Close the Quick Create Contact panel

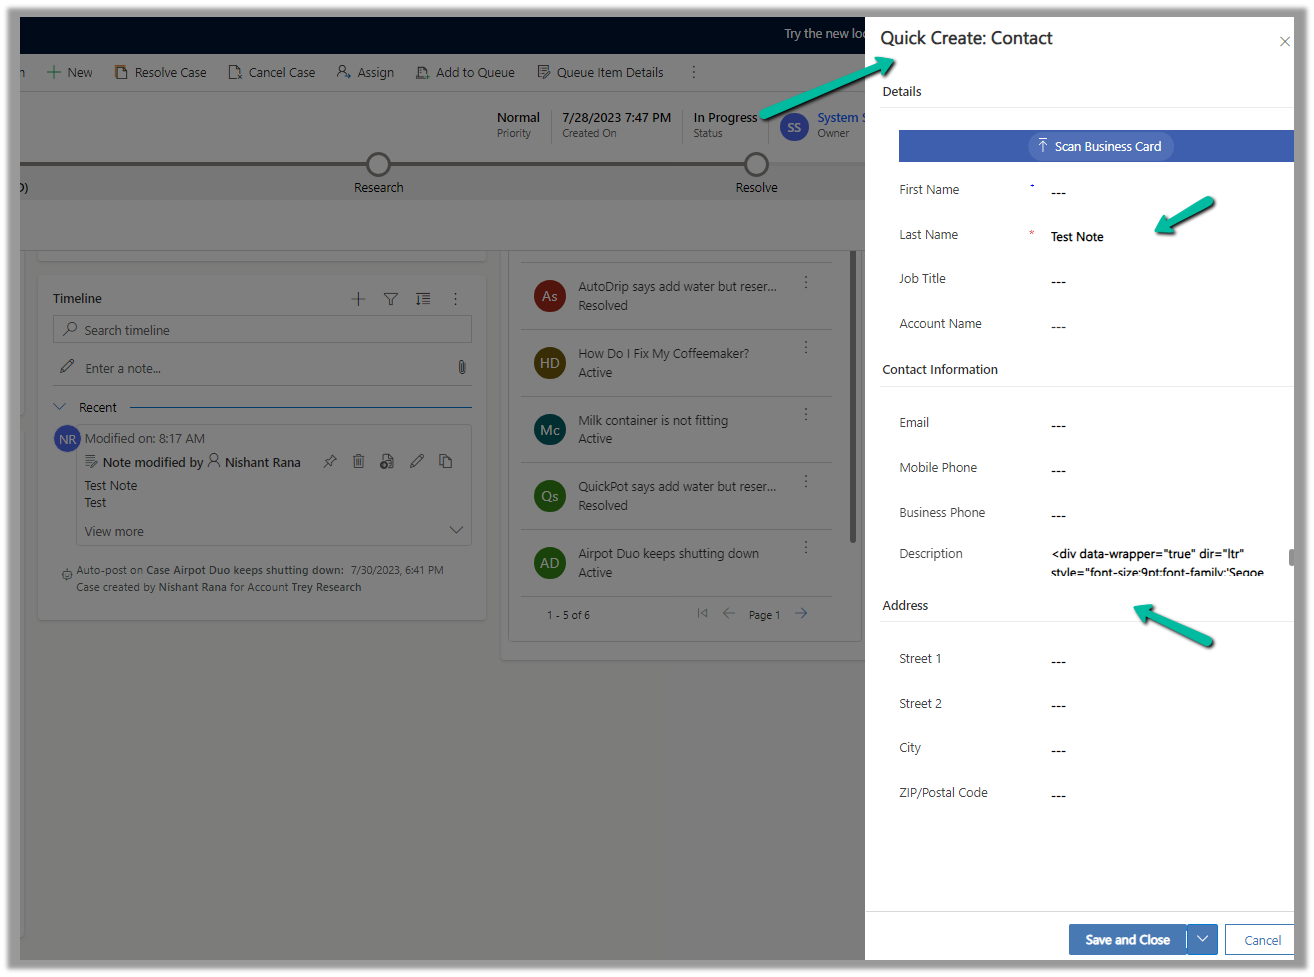pos(1284,41)
